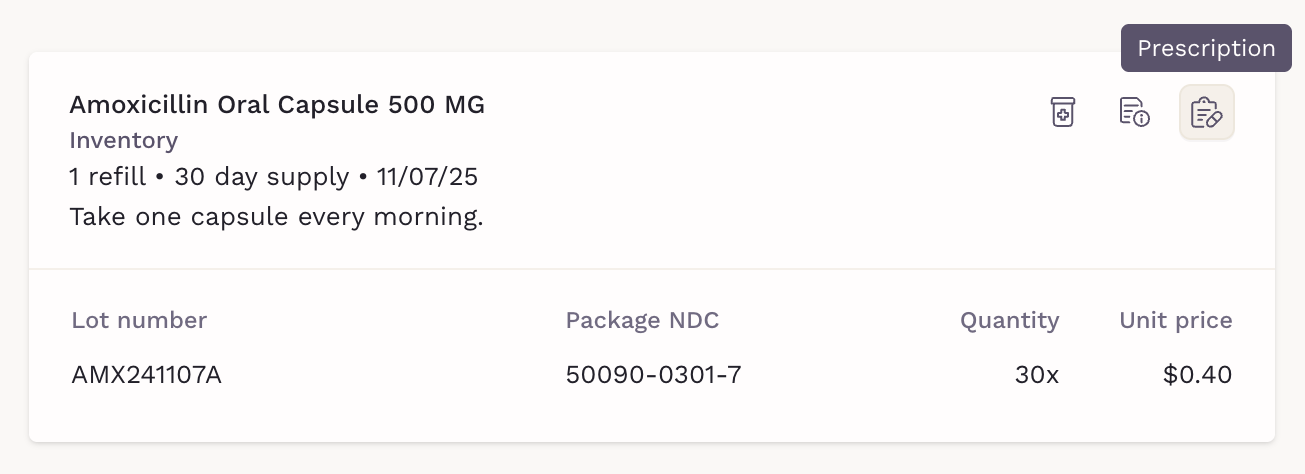This screenshot has width=1305, height=474.
Task: Click the Prescription tooltip label
Action: (x=1206, y=48)
